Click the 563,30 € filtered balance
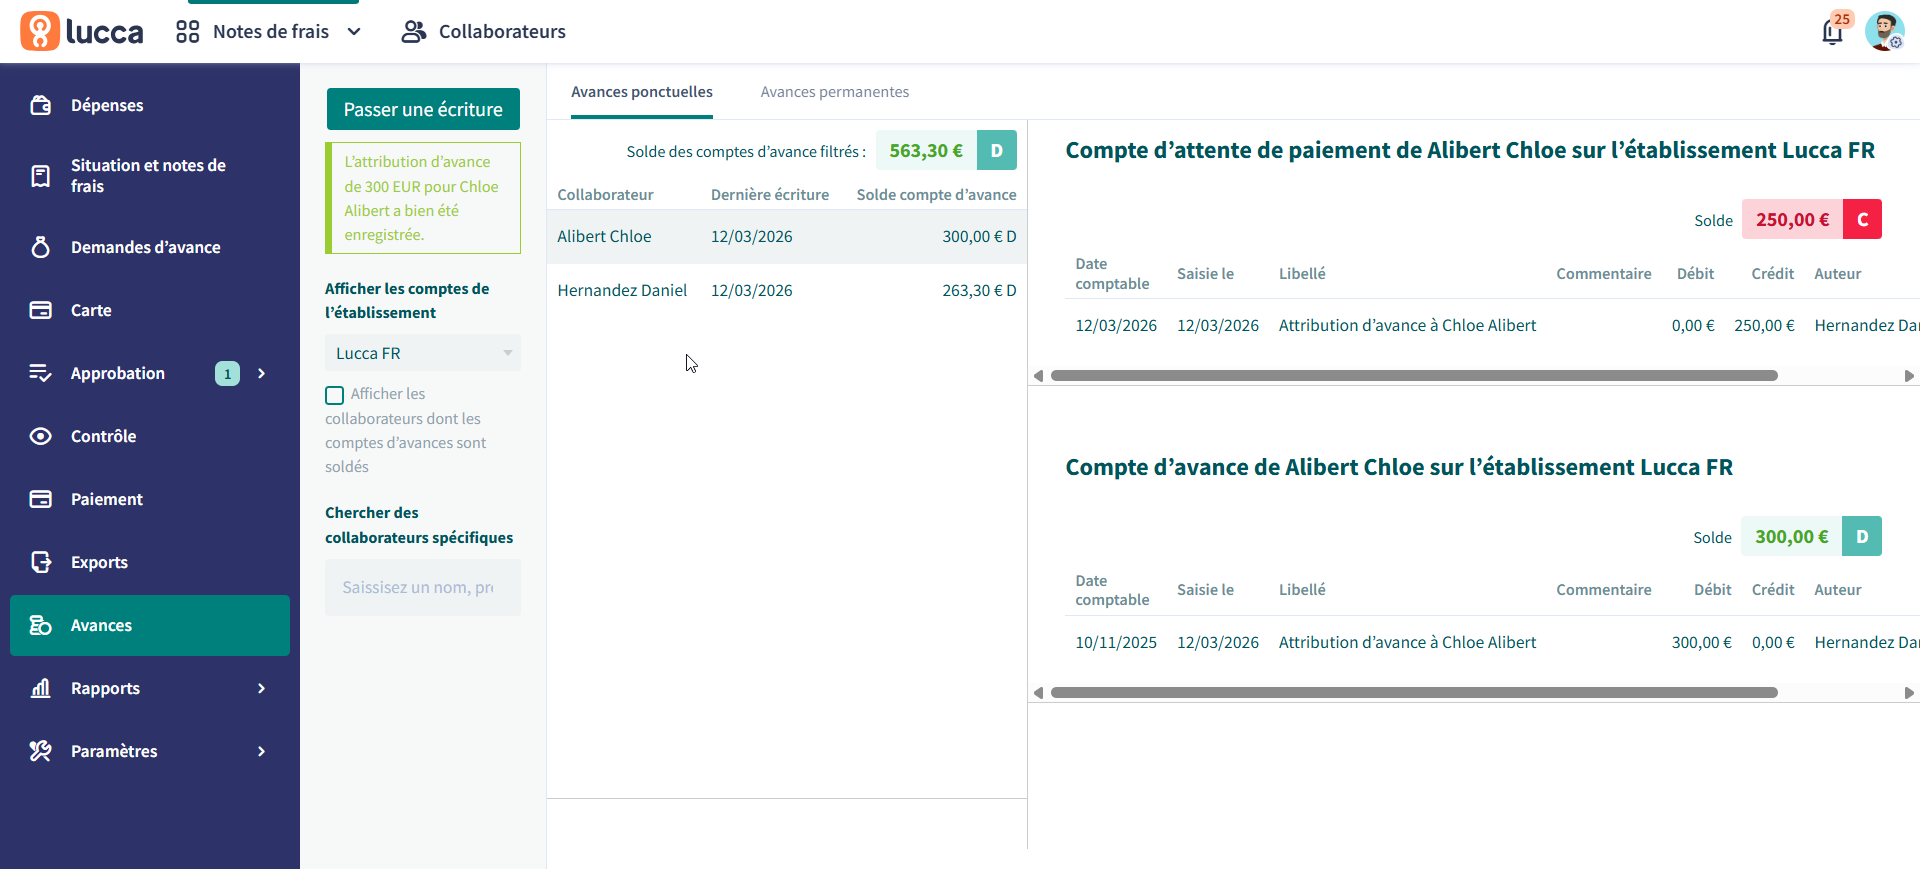Screen dimensions: 1920x869 [926, 151]
